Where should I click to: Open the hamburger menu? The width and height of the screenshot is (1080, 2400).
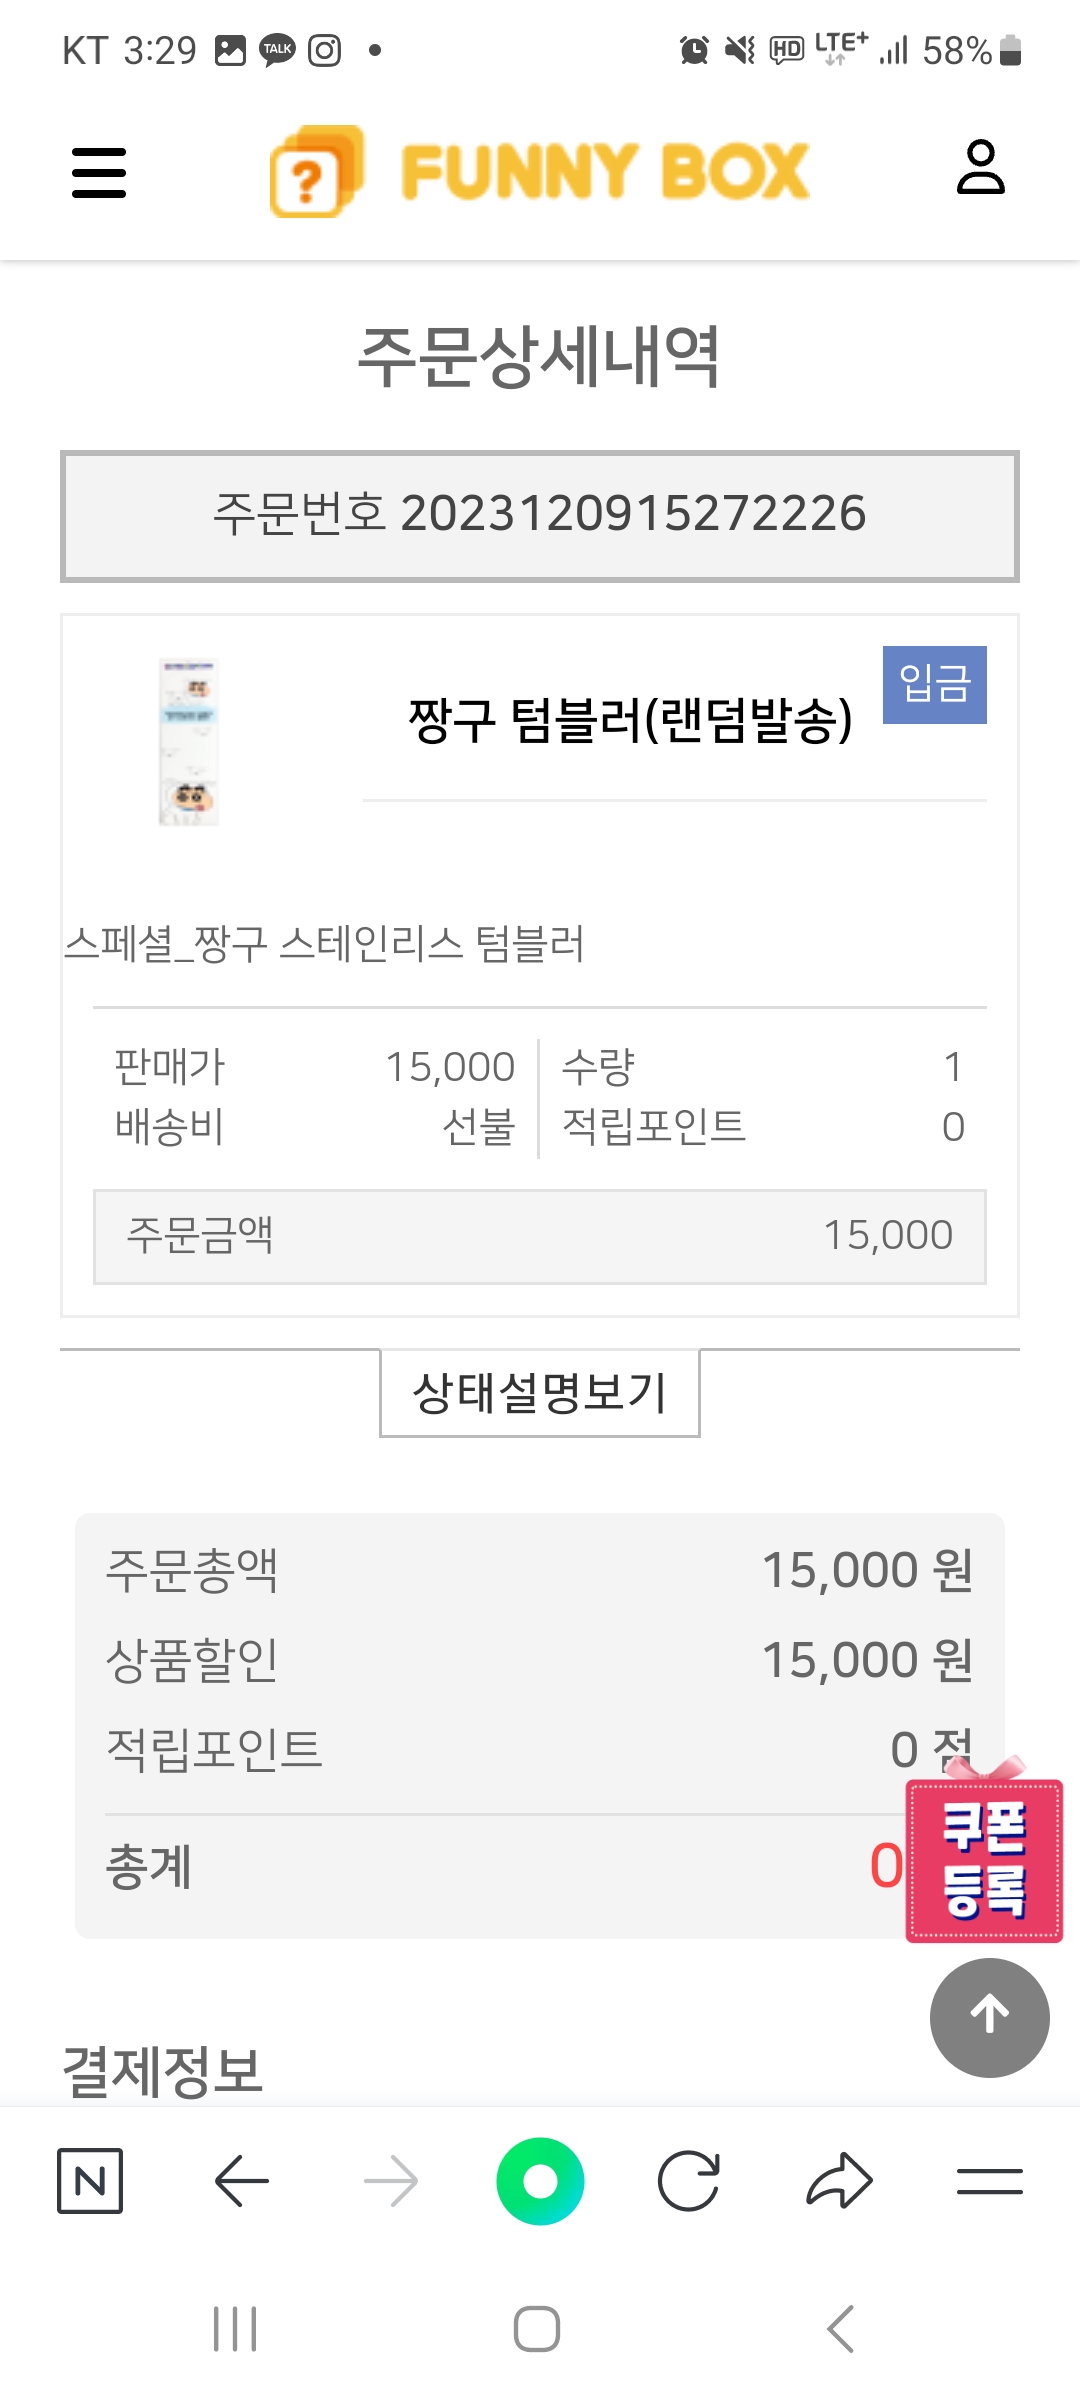[99, 173]
